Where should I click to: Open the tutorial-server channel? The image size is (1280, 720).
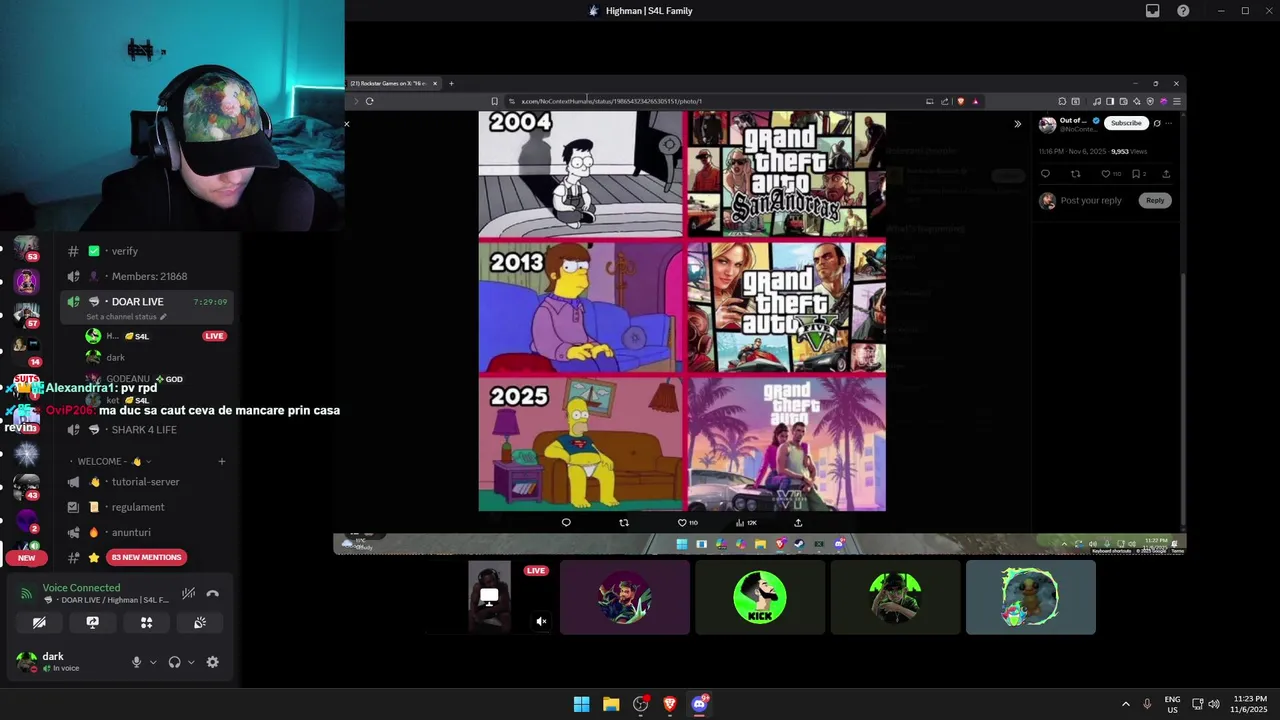tap(147, 482)
